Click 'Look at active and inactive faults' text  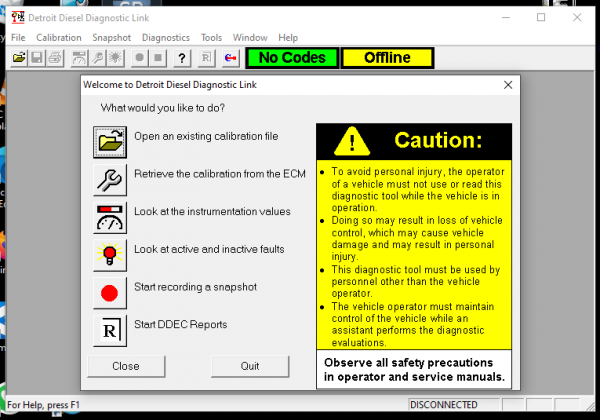click(209, 249)
